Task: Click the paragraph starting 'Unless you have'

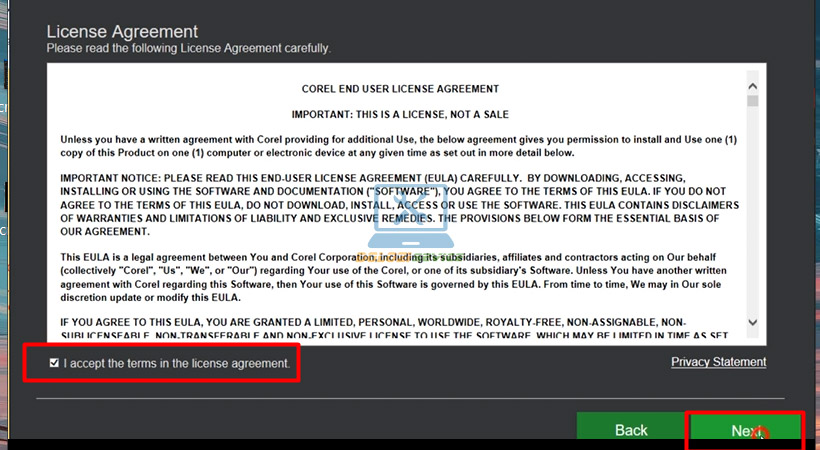Action: point(400,145)
